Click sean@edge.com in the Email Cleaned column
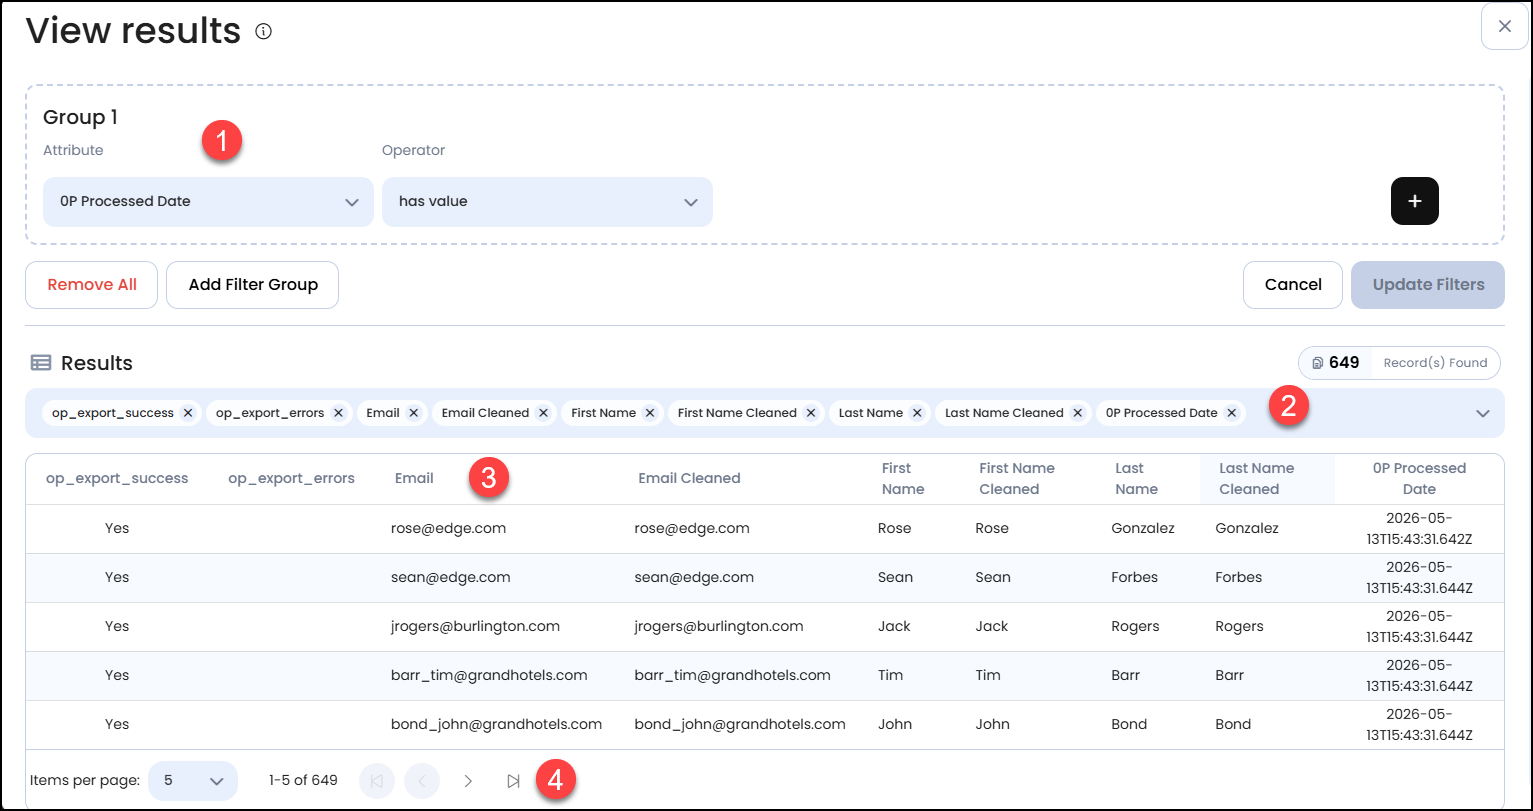 [694, 577]
